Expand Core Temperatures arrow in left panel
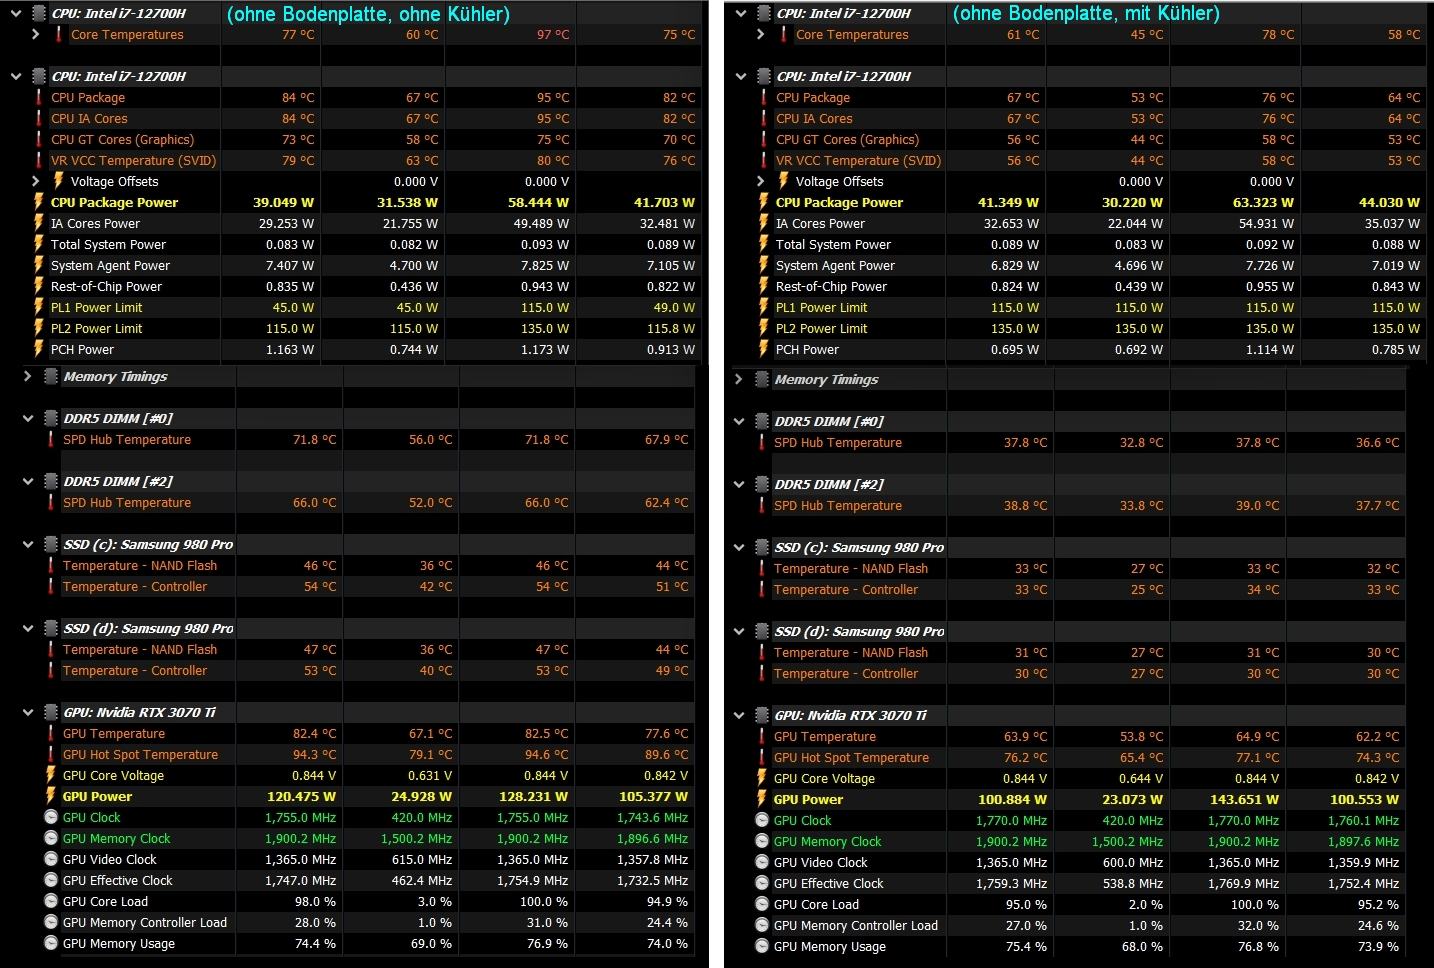The width and height of the screenshot is (1434, 968). click(35, 35)
